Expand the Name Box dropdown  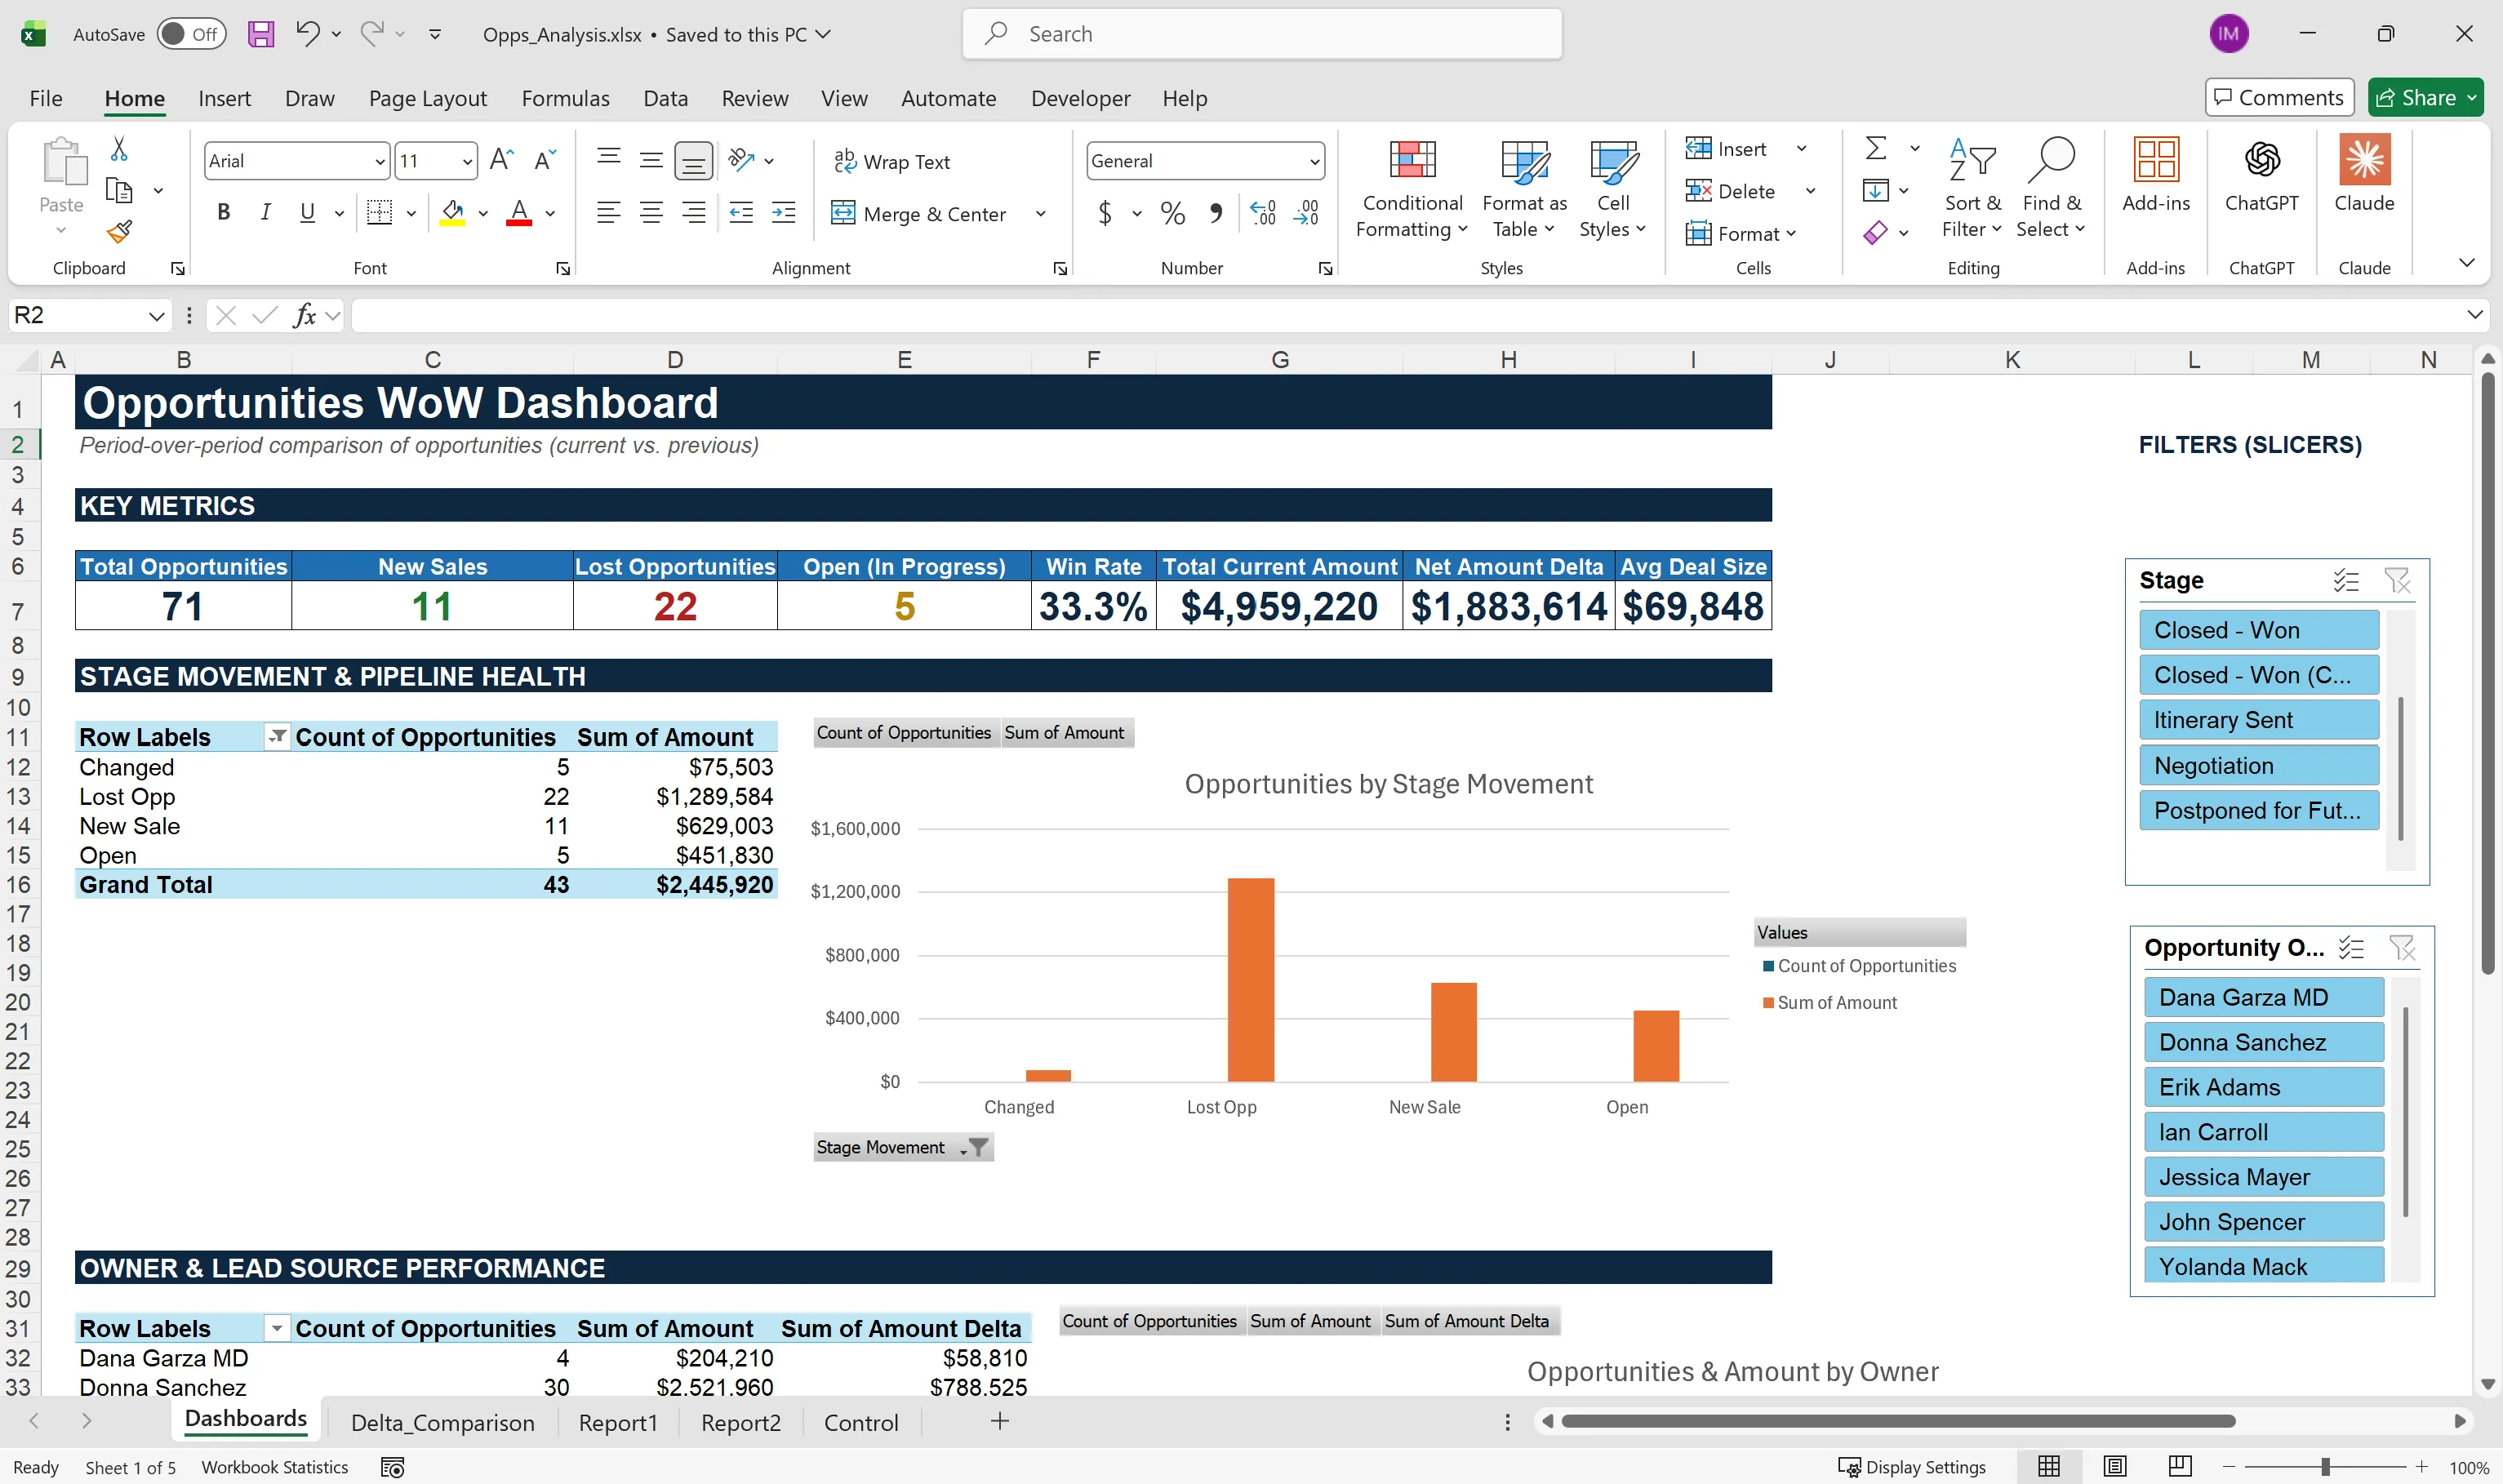(156, 316)
